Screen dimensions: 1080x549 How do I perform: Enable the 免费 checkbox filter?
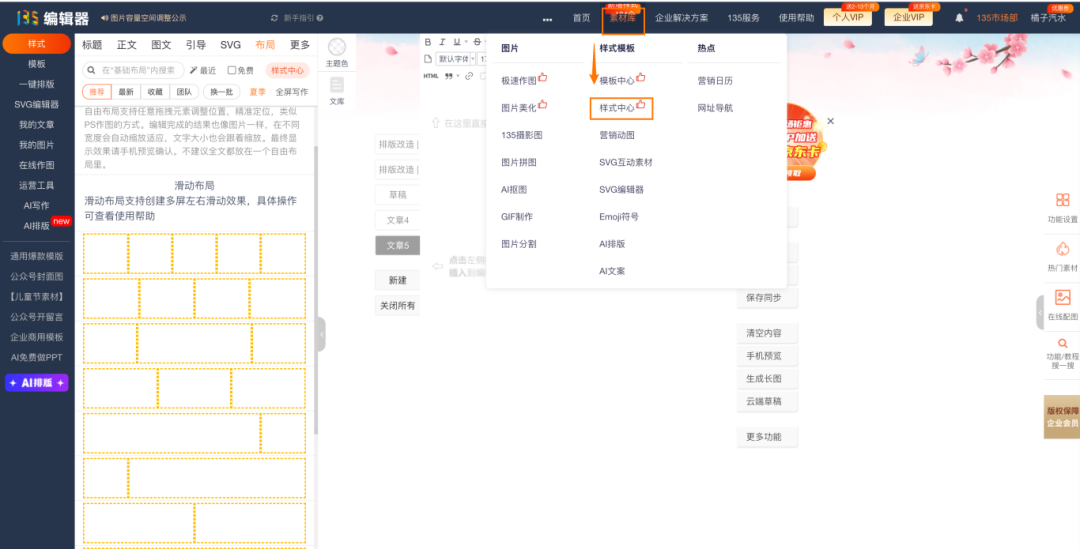point(232,70)
